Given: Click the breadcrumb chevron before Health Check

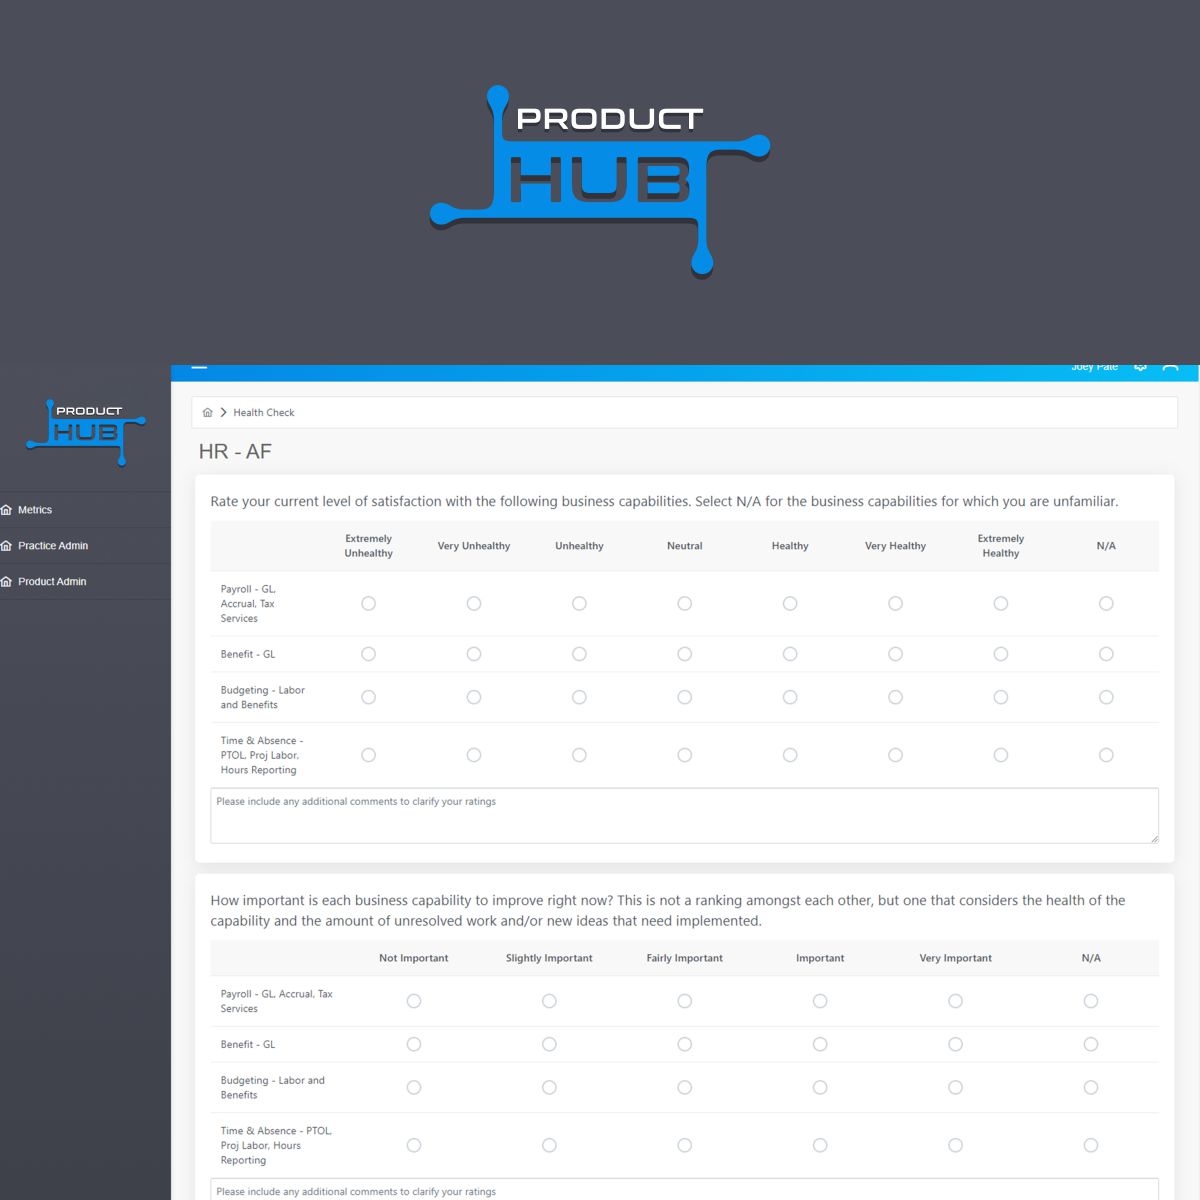Looking at the screenshot, I should click(223, 412).
